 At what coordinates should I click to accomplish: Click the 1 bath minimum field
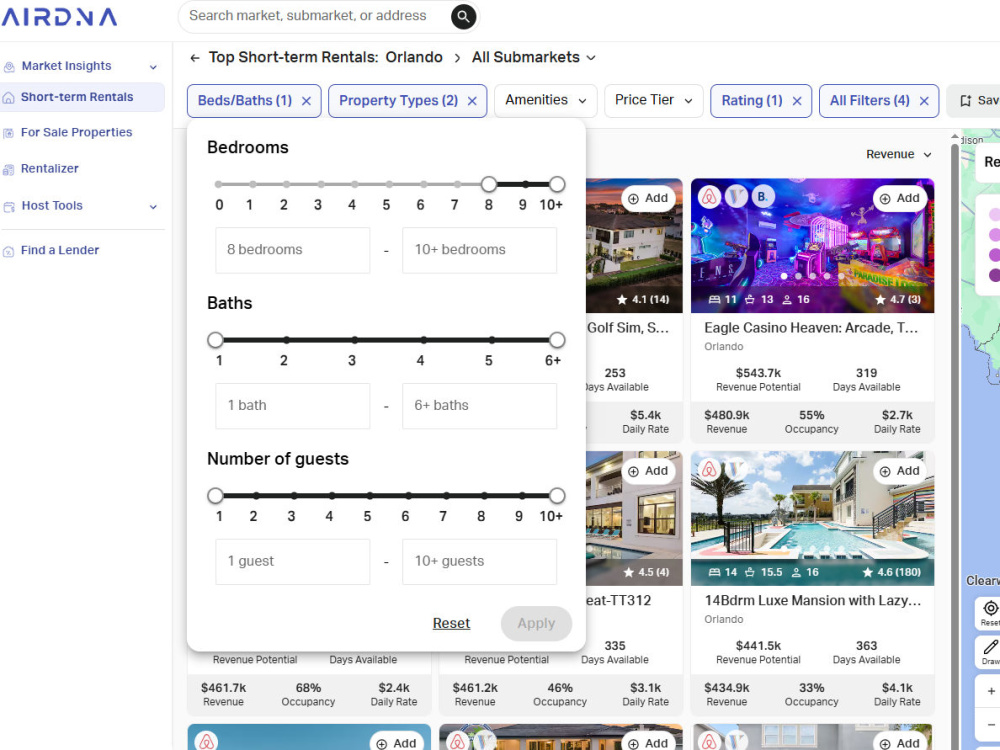pyautogui.click(x=293, y=406)
